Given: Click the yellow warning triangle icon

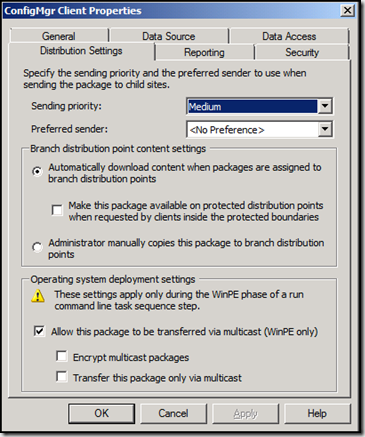Looking at the screenshot, I should pyautogui.click(x=38, y=296).
